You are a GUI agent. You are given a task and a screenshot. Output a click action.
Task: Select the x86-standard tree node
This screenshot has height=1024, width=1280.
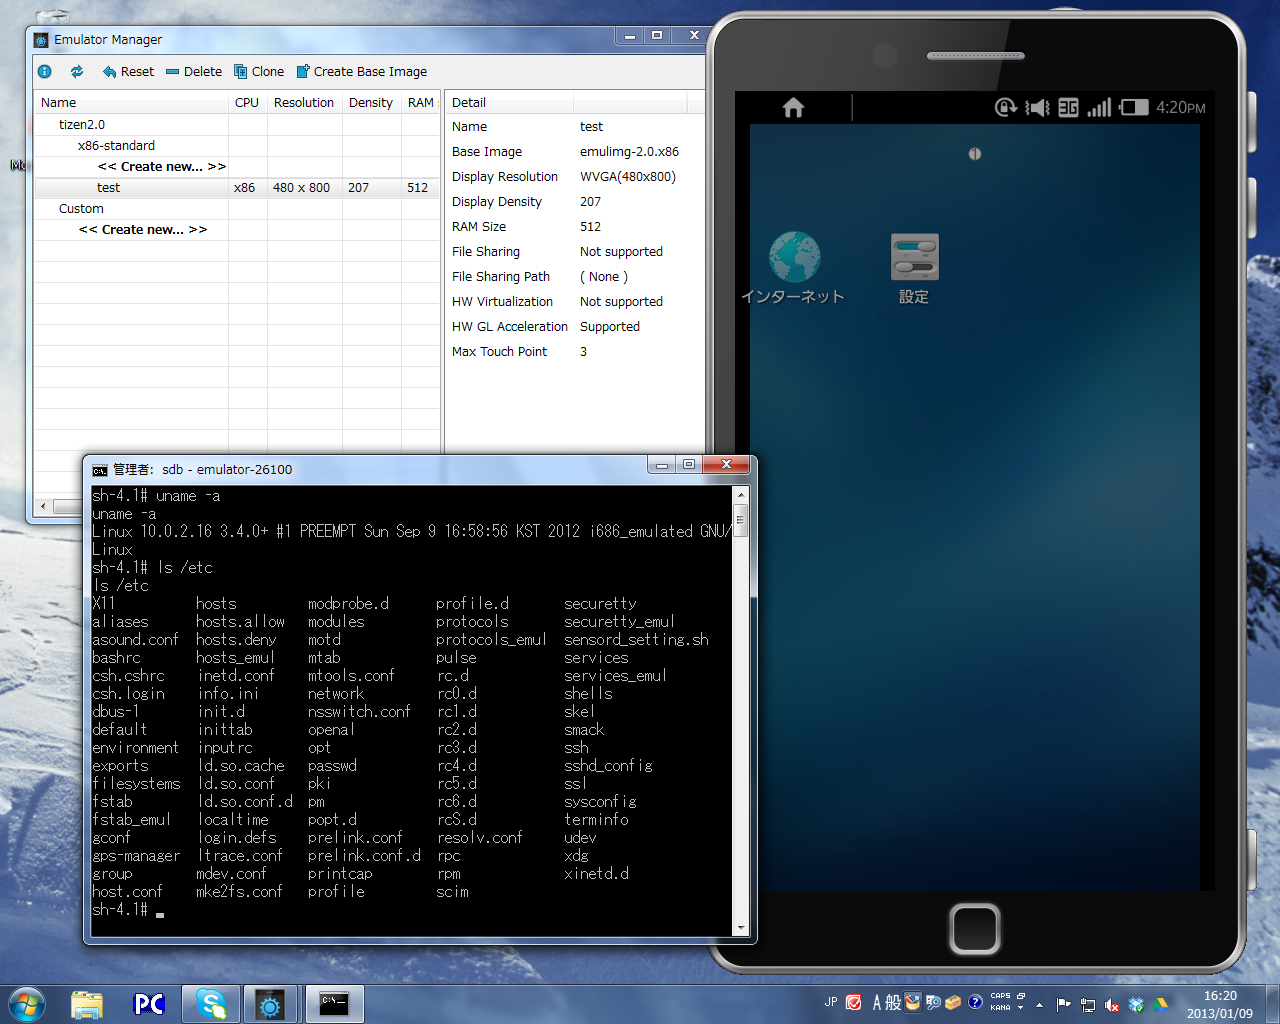tap(116, 145)
